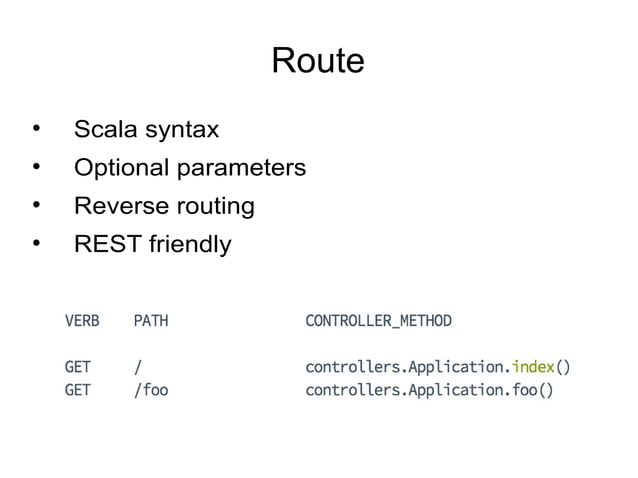Click the GET verb in the /foo row
This screenshot has width=638, height=478.
tap(78, 390)
